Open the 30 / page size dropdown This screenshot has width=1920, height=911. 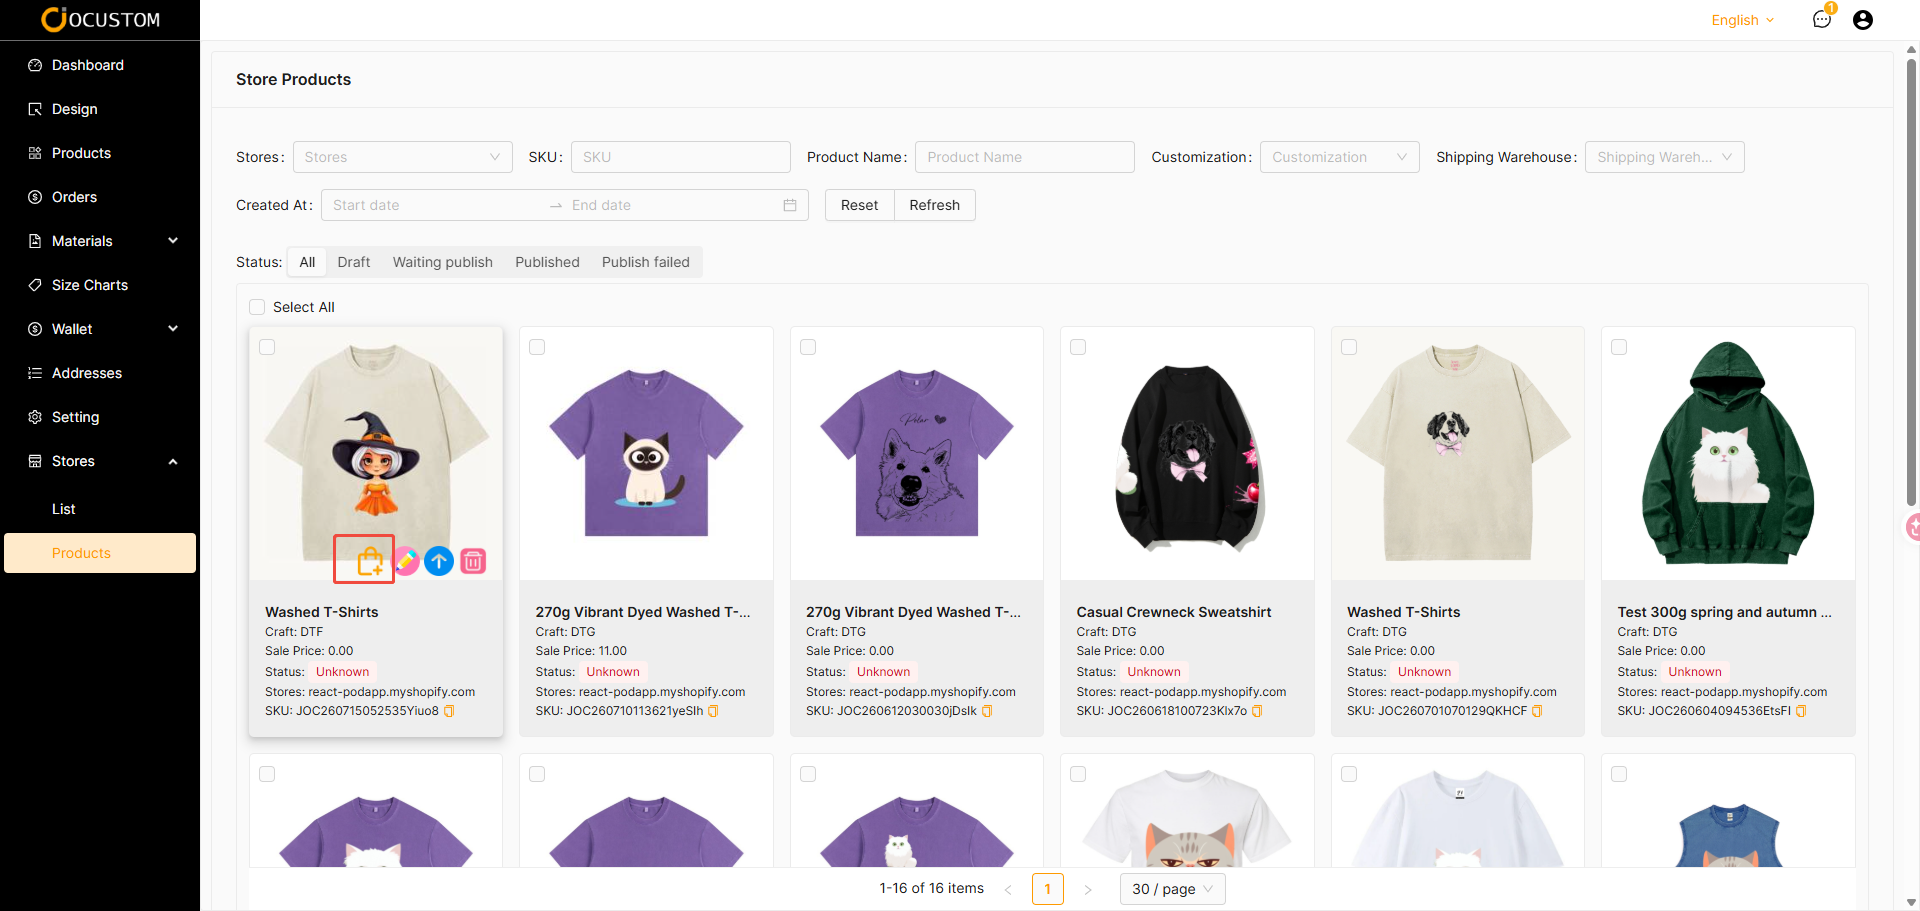1173,889
